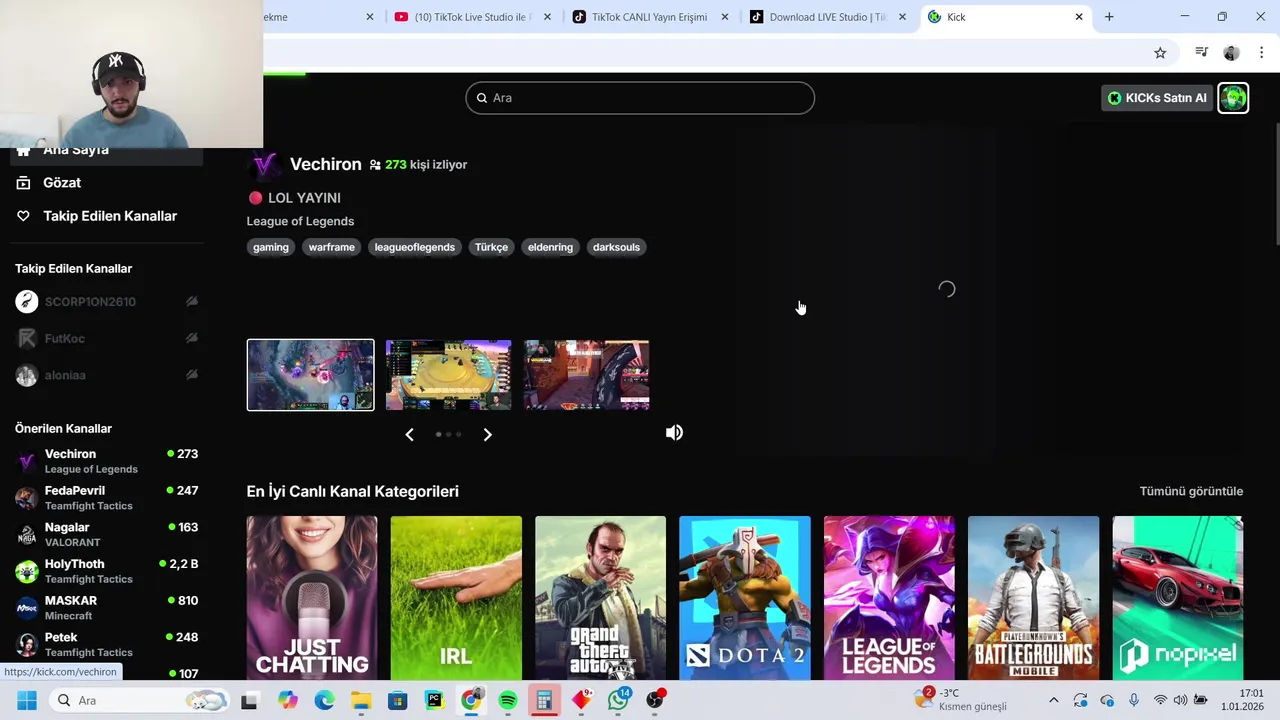Screen dimensions: 1280x720
Task: Switch to Download LIVE Studio tab
Action: click(x=826, y=17)
